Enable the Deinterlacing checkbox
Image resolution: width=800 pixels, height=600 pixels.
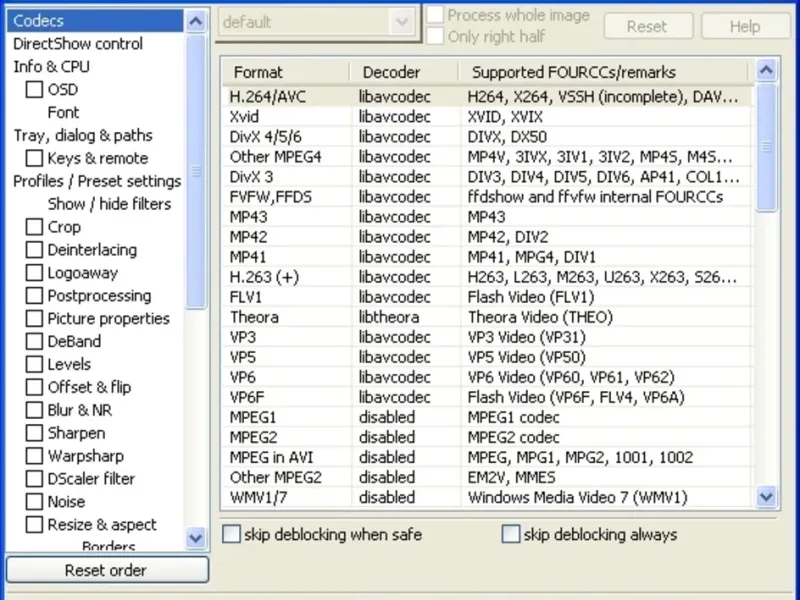[x=34, y=249]
